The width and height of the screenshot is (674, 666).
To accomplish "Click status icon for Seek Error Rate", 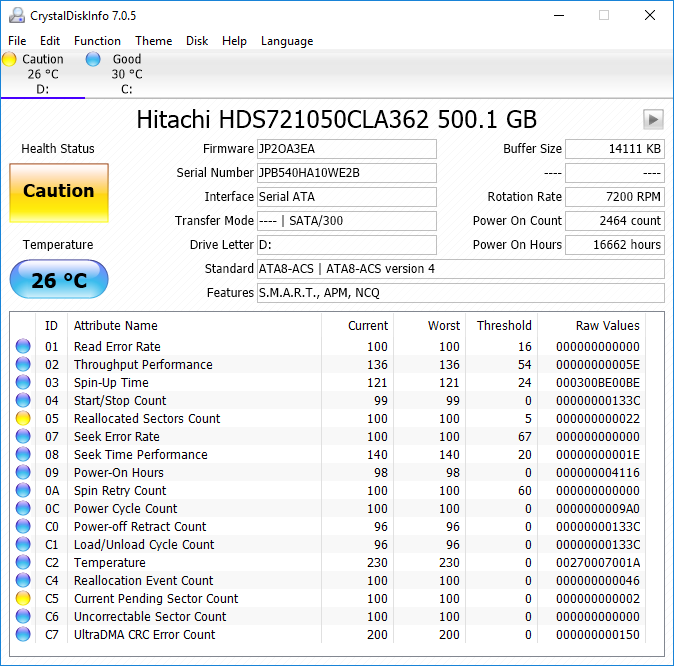I will tap(23, 436).
